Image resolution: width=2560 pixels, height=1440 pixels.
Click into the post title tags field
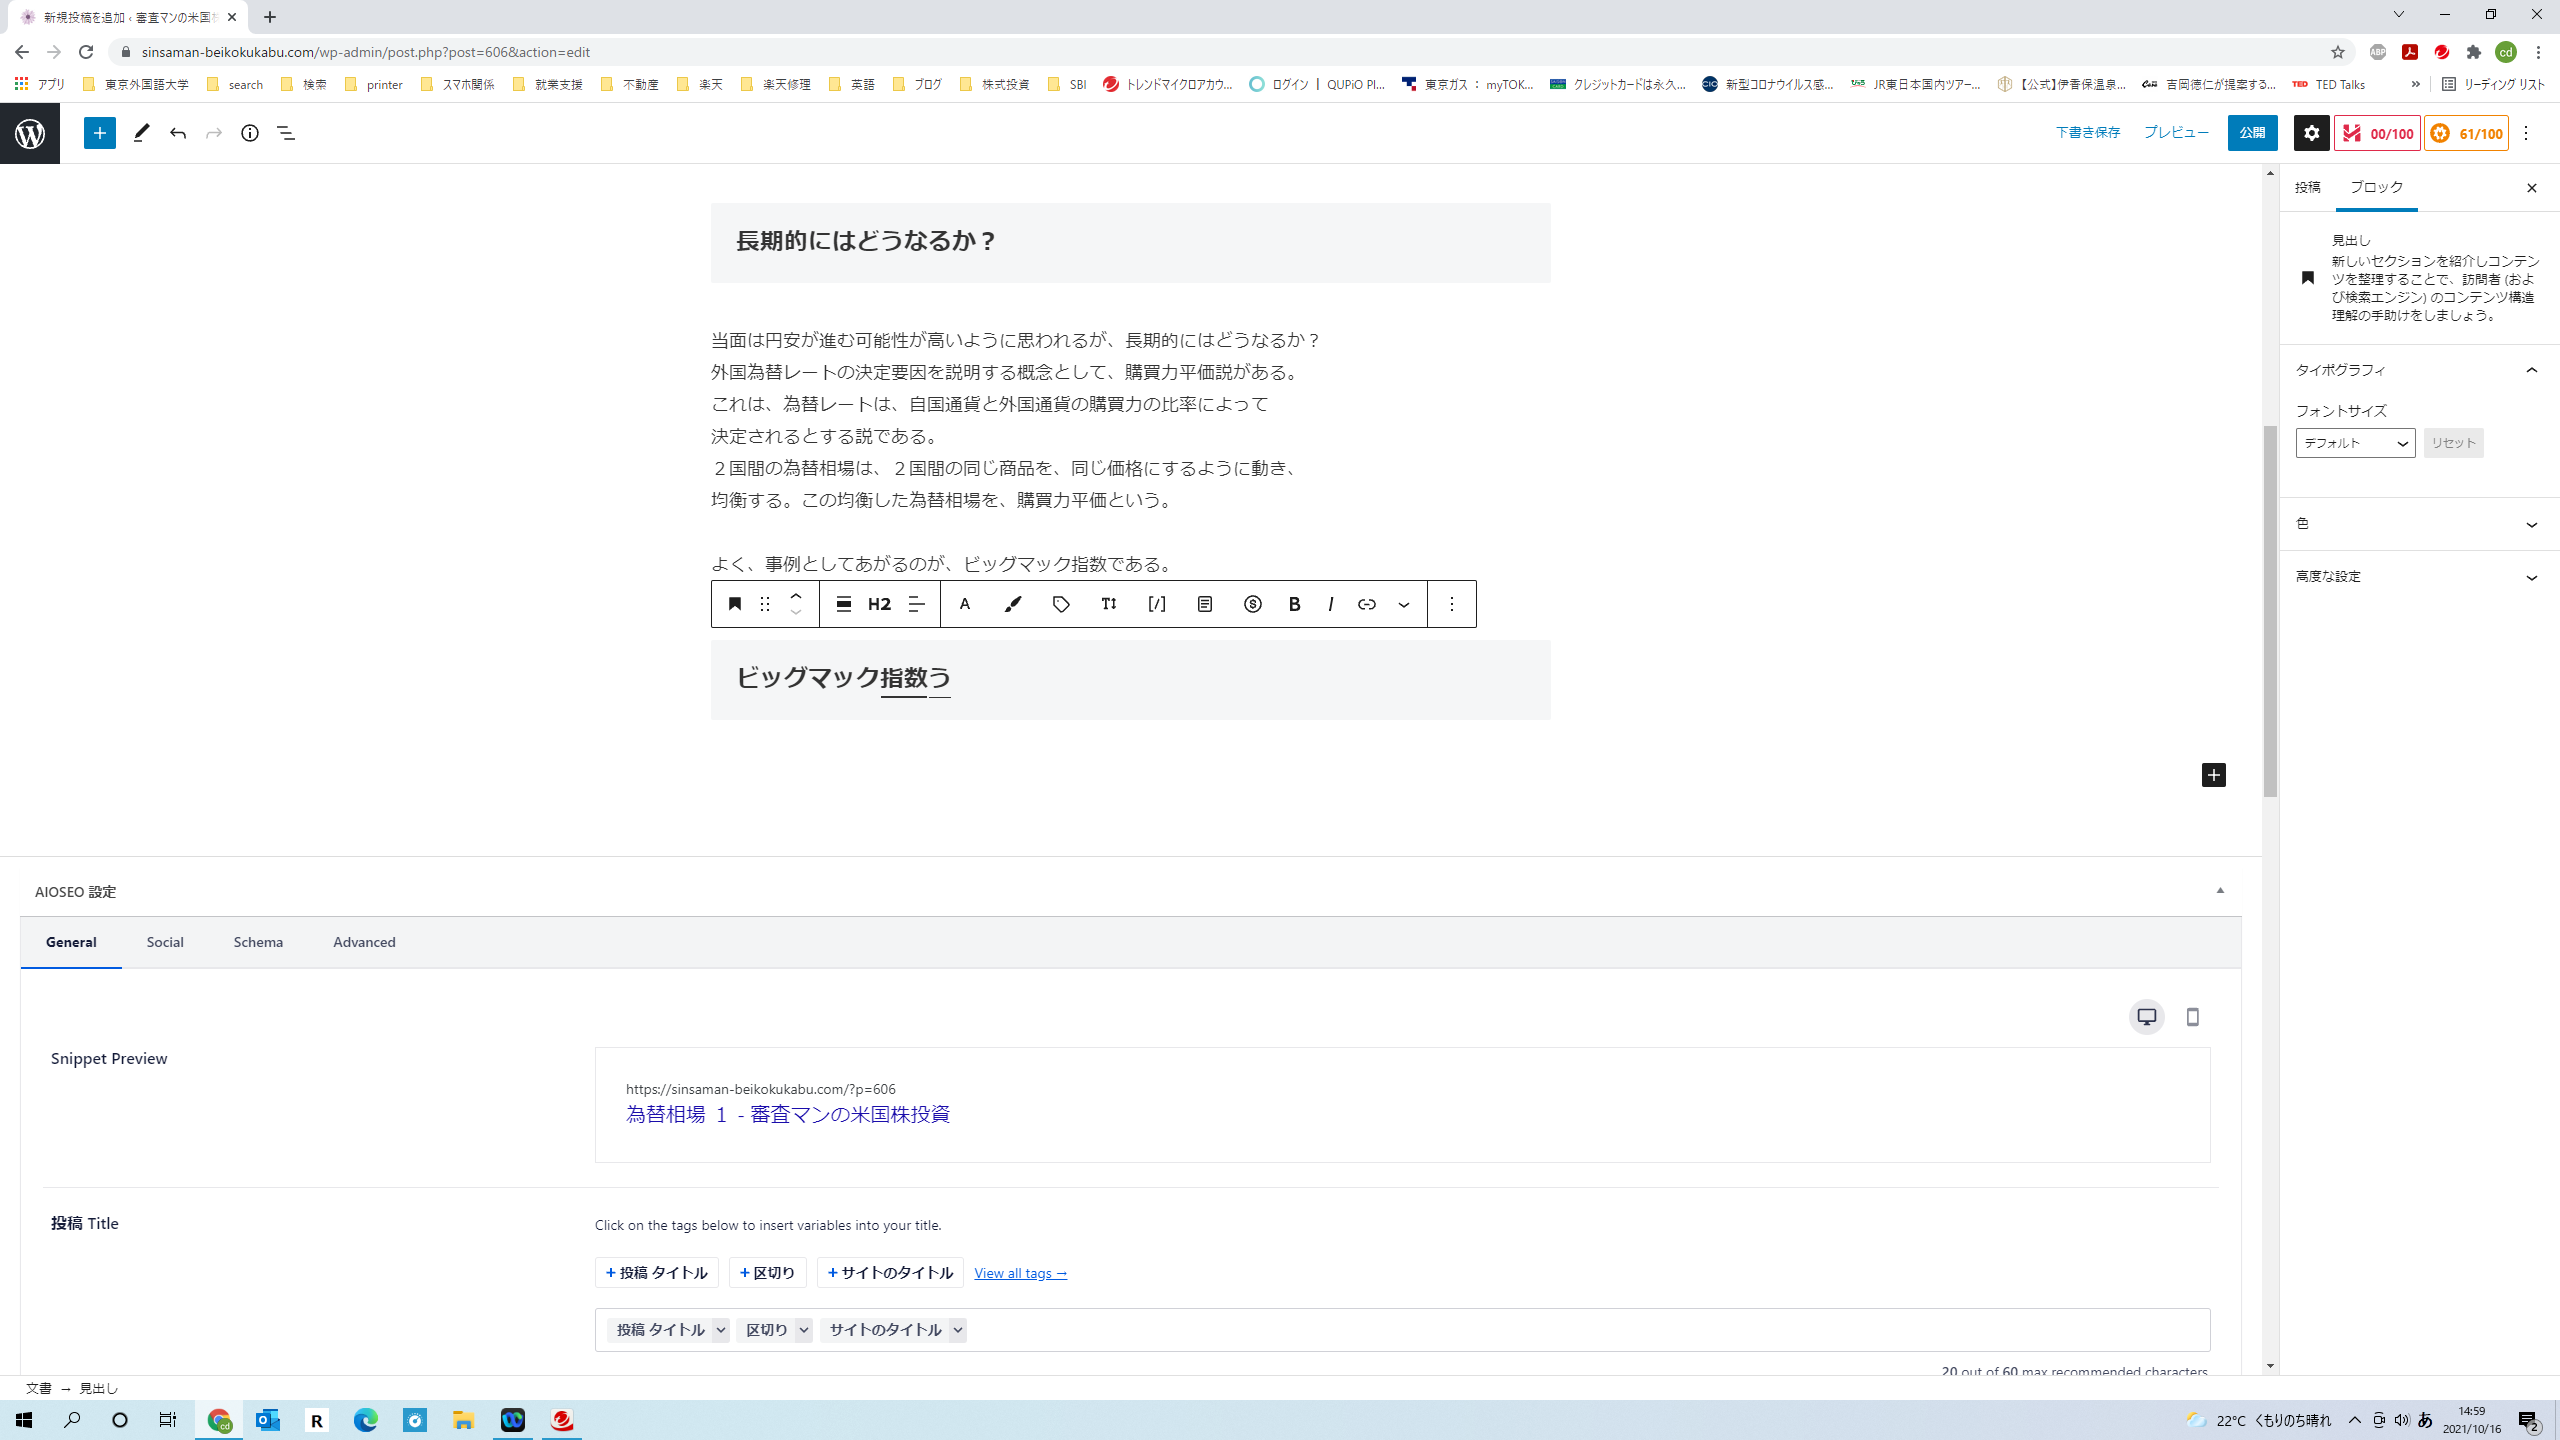(x=1500, y=1330)
